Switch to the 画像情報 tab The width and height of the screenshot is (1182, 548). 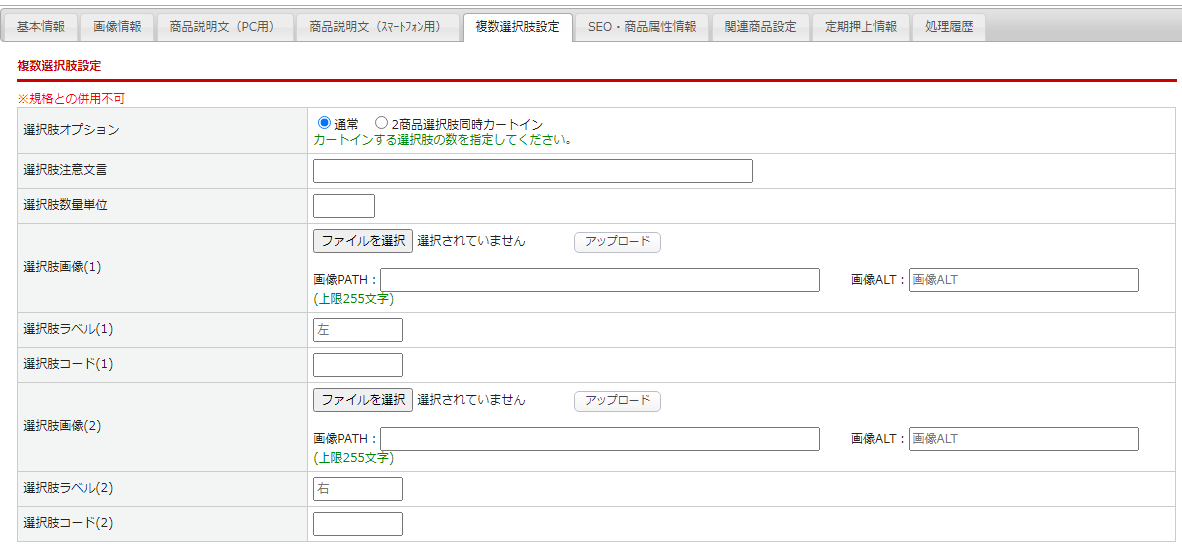(x=117, y=27)
